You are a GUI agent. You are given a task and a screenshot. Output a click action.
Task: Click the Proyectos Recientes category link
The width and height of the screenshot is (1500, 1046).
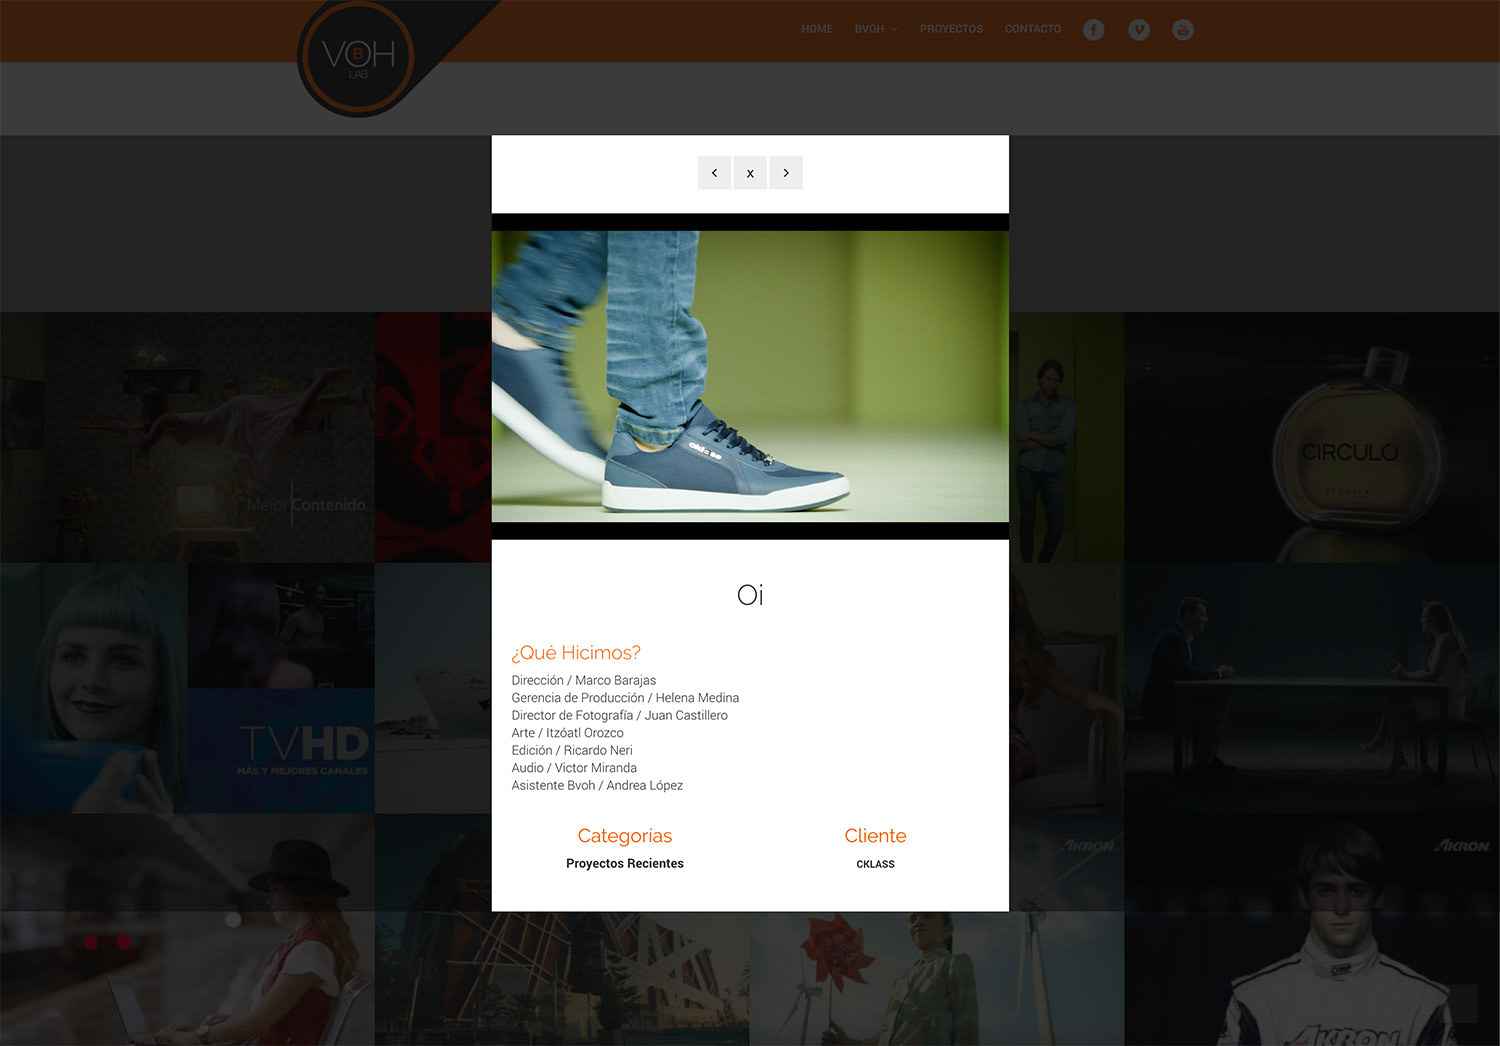625,863
